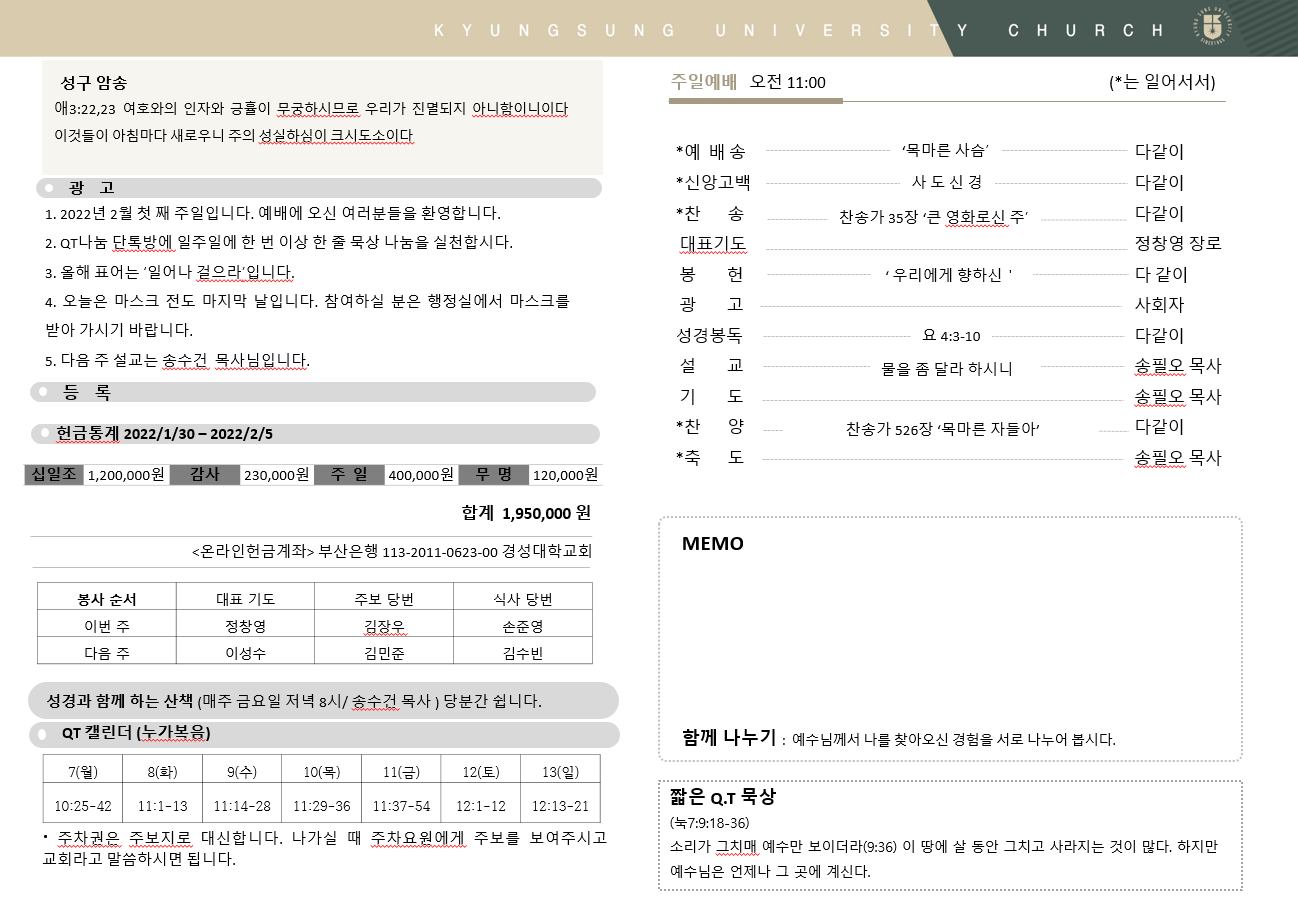Click the '봉사 순서' table header
The image size is (1298, 918).
pos(107,599)
